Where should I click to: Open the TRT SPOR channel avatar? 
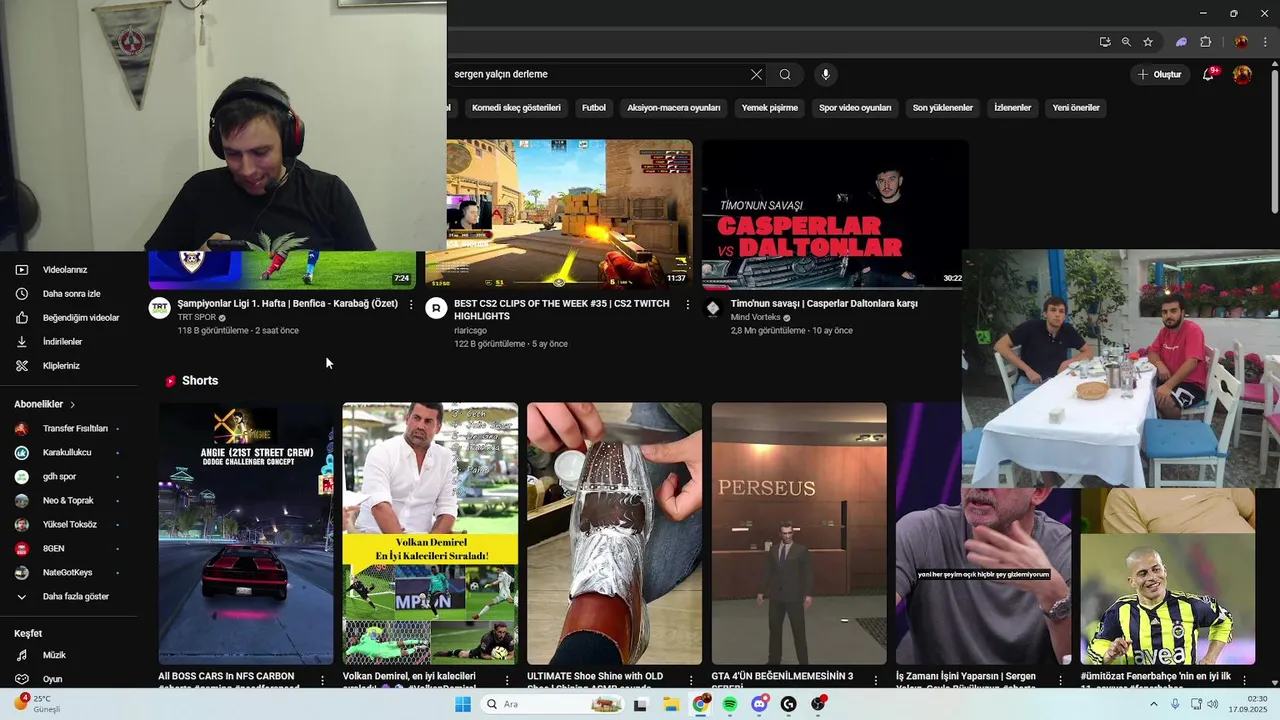pos(159,308)
